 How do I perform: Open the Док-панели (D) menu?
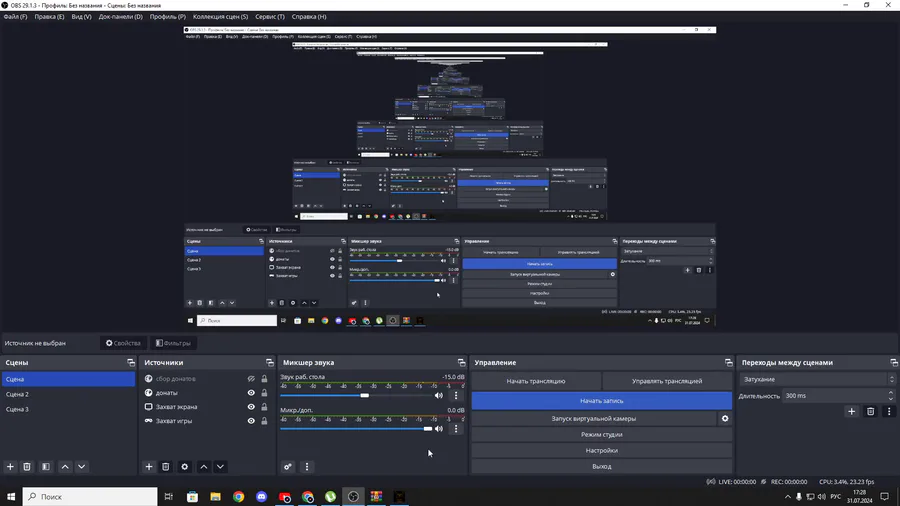[121, 17]
